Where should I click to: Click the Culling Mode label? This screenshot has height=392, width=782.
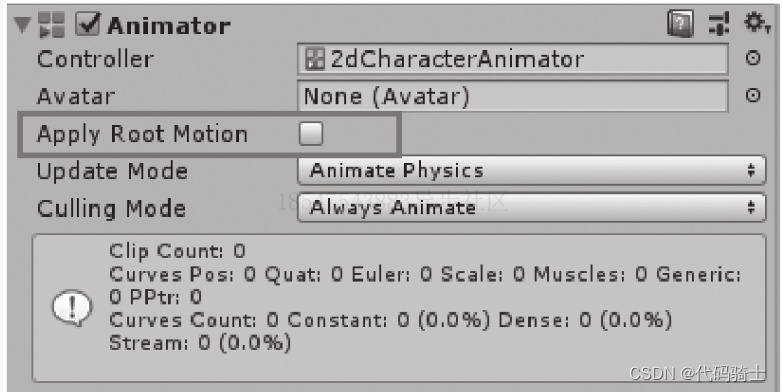pyautogui.click(x=111, y=208)
